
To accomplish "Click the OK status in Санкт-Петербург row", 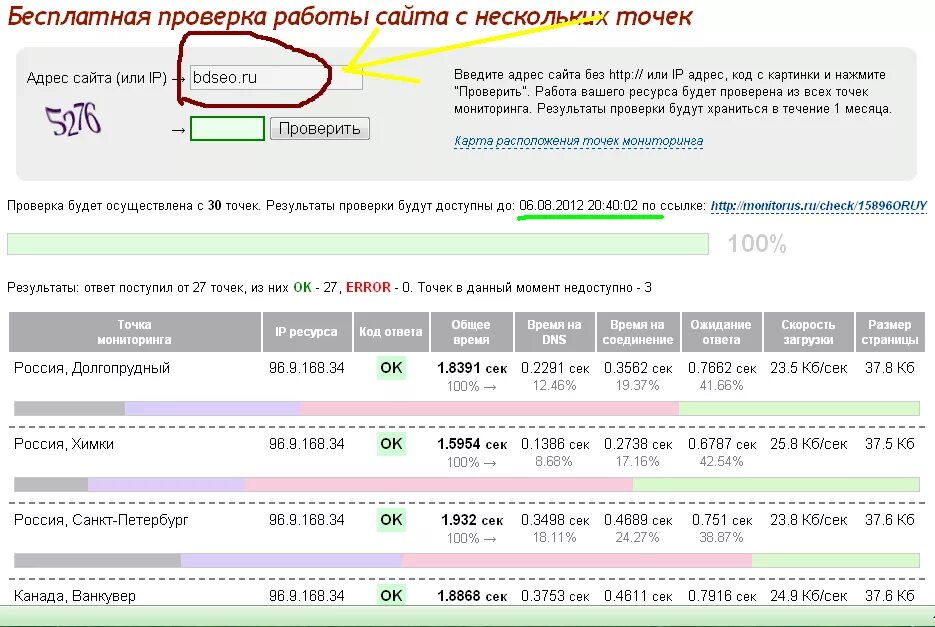I will coord(391,520).
